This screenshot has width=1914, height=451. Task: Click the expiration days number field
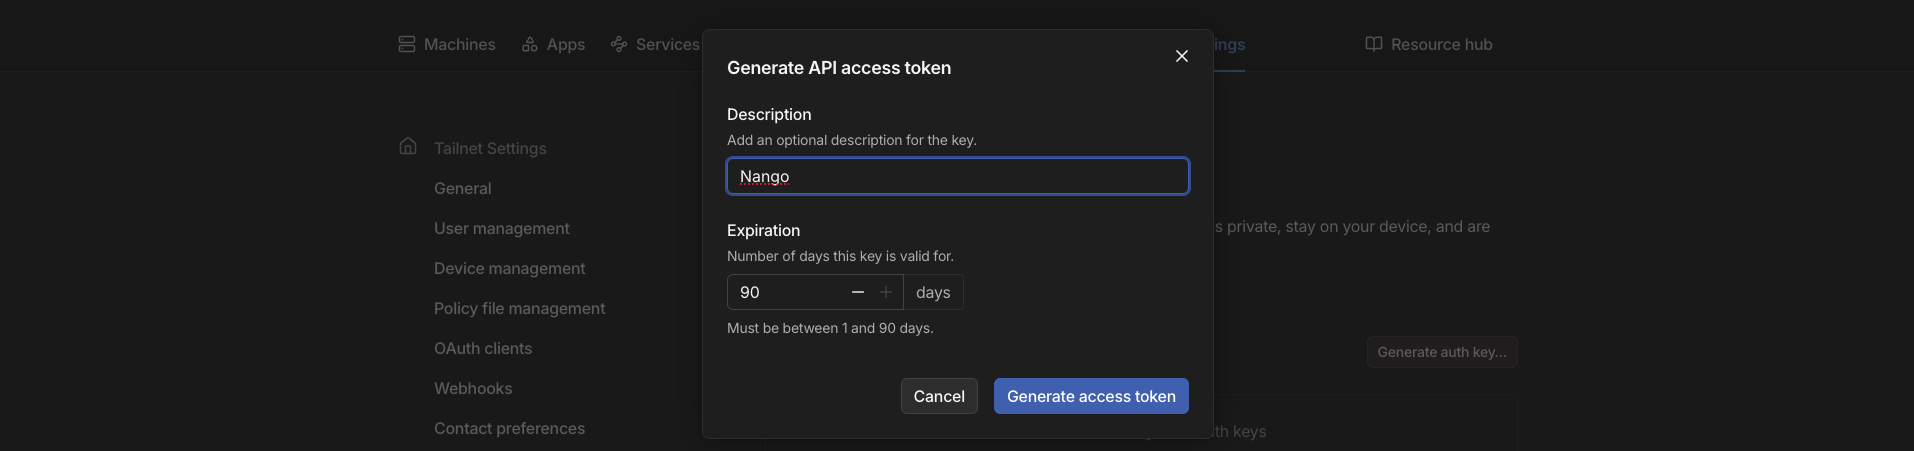click(785, 292)
